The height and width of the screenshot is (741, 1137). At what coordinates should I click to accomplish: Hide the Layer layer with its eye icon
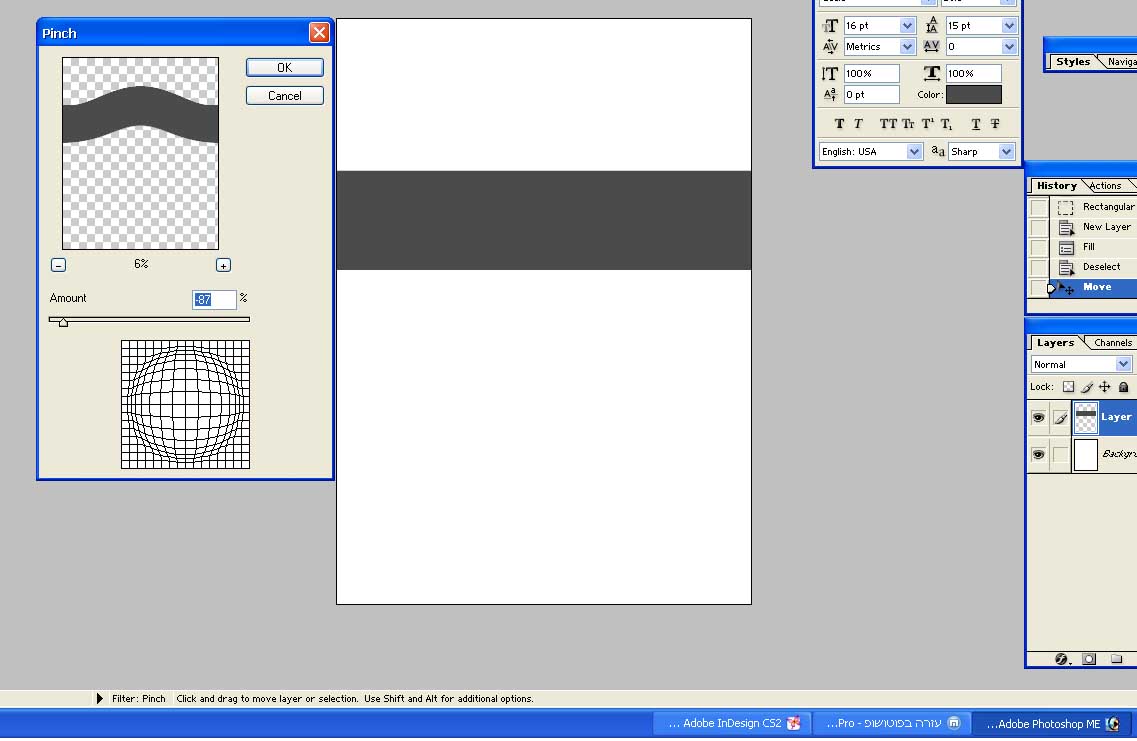pyautogui.click(x=1038, y=418)
